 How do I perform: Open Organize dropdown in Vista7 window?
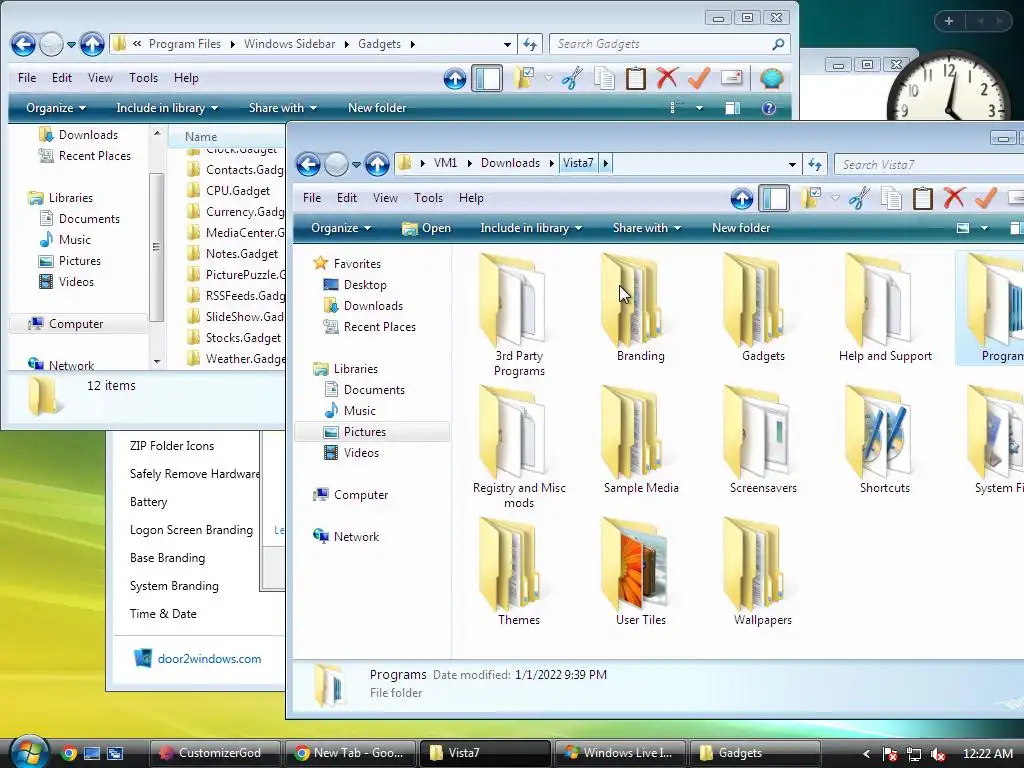click(x=341, y=228)
